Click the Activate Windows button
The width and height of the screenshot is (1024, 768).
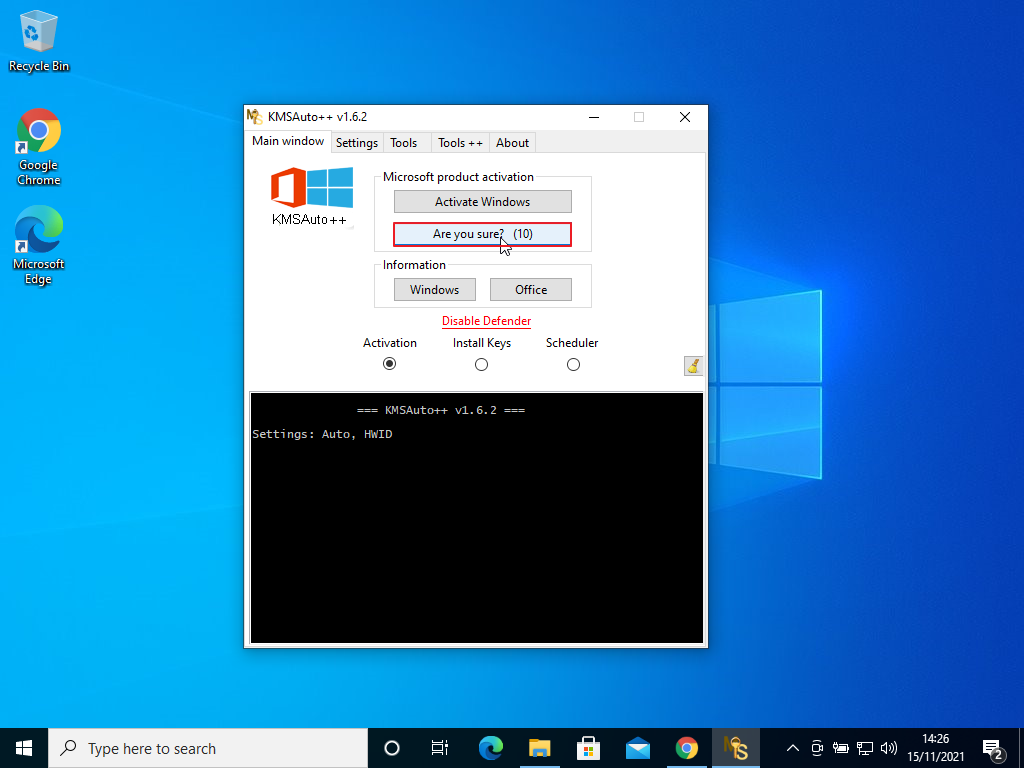coord(483,202)
